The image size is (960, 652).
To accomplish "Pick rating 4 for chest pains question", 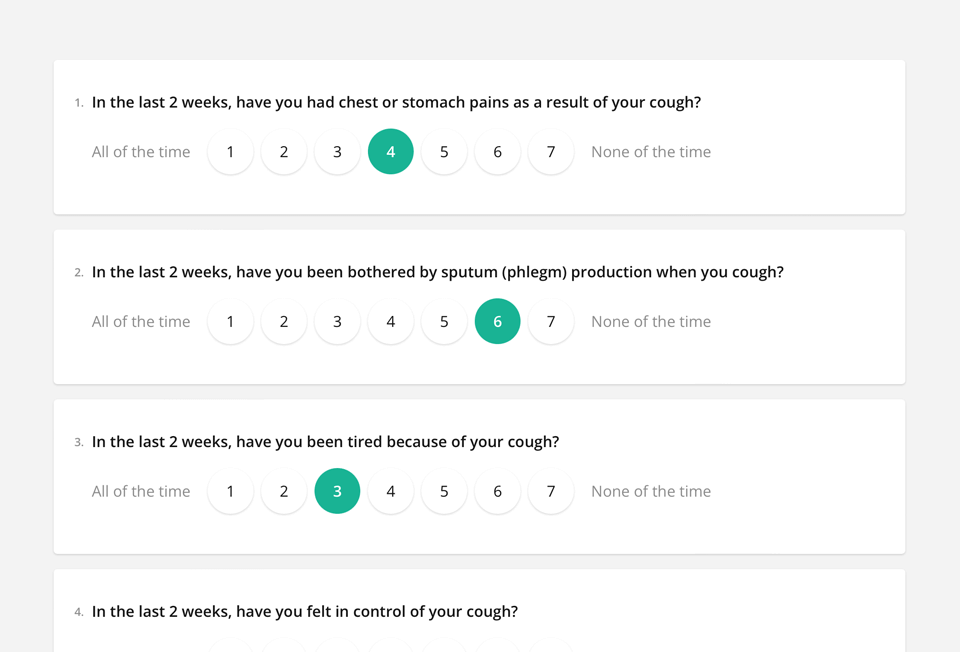I will (391, 152).
